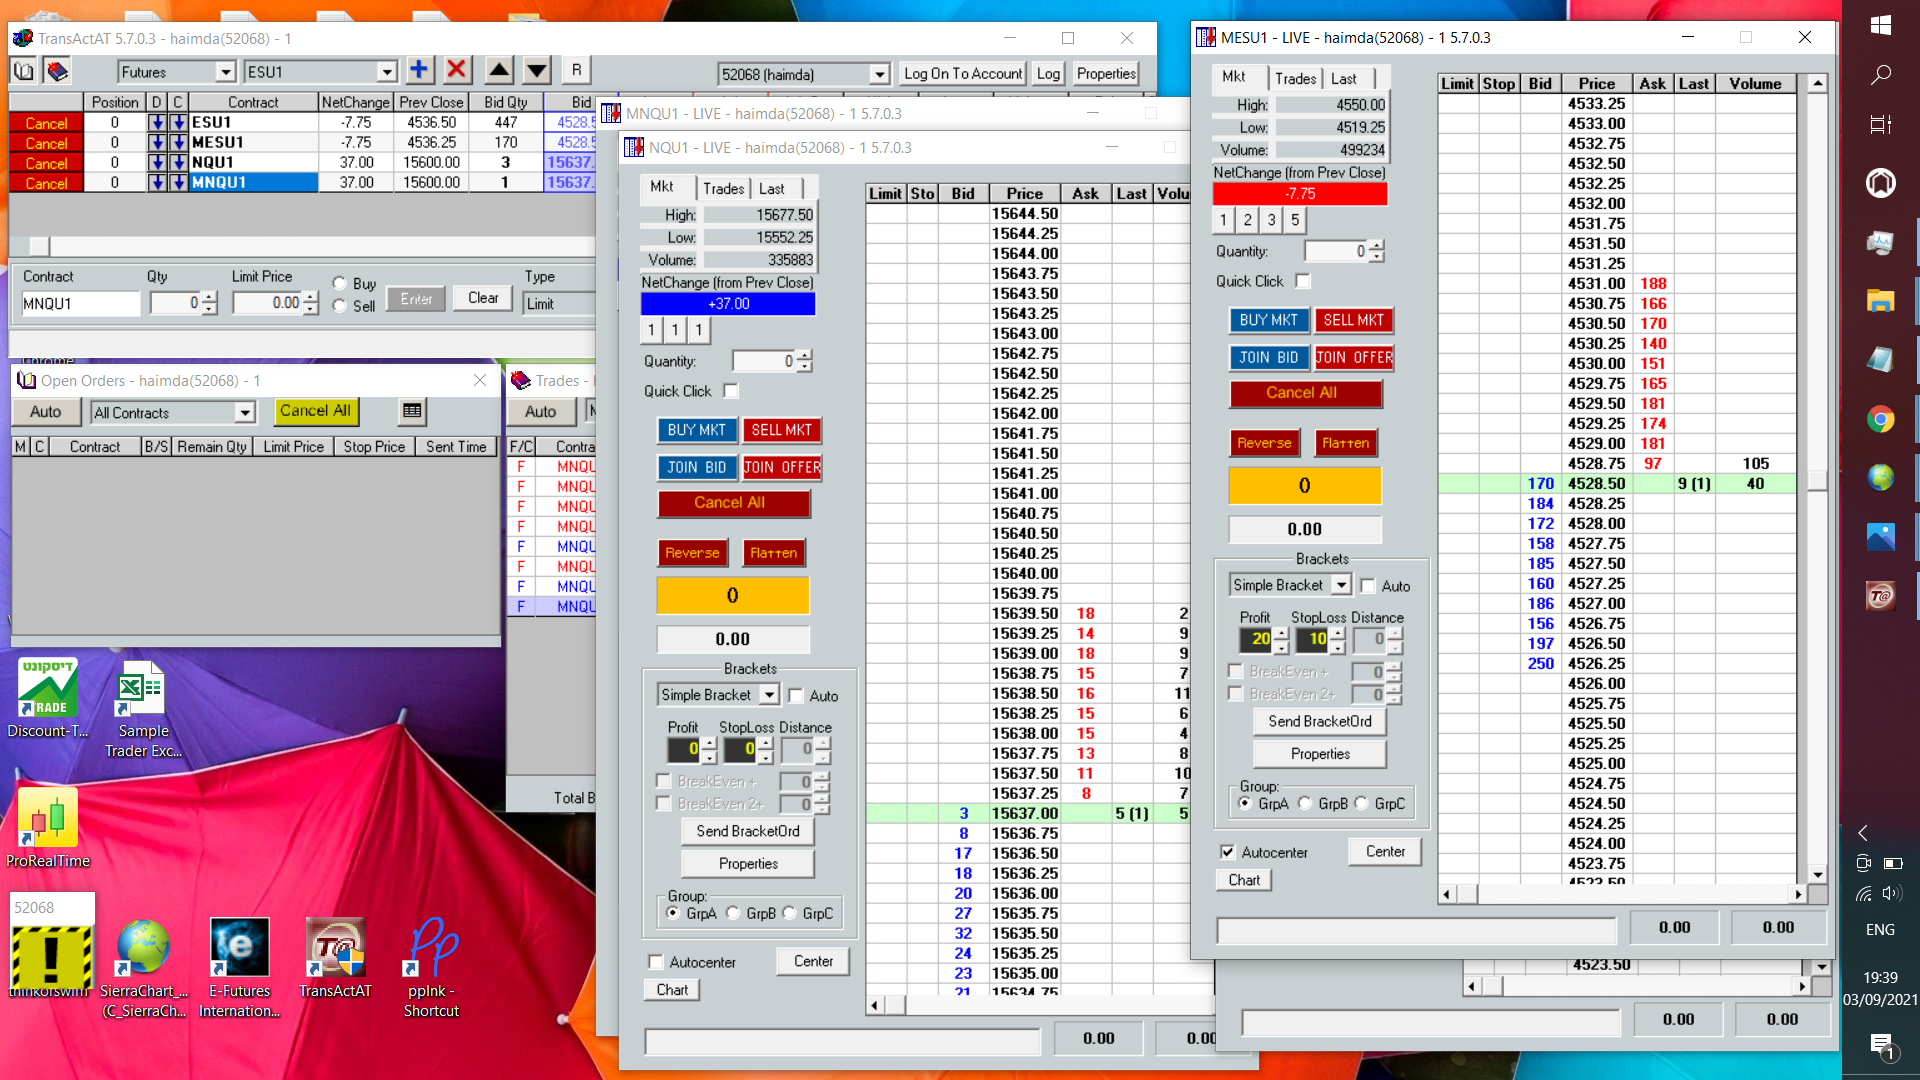Select the GrpB radio in MESU1
Image resolution: width=1920 pixels, height=1080 pixels.
point(1305,804)
